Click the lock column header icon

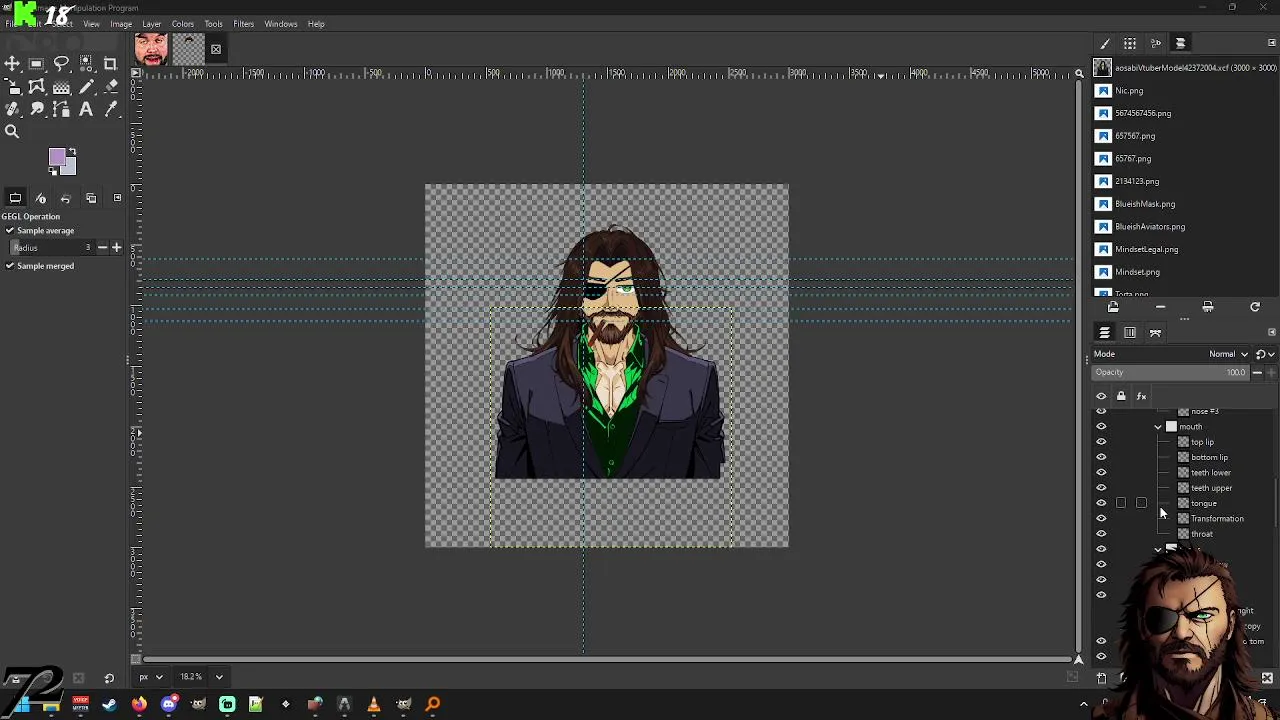pyautogui.click(x=1121, y=396)
